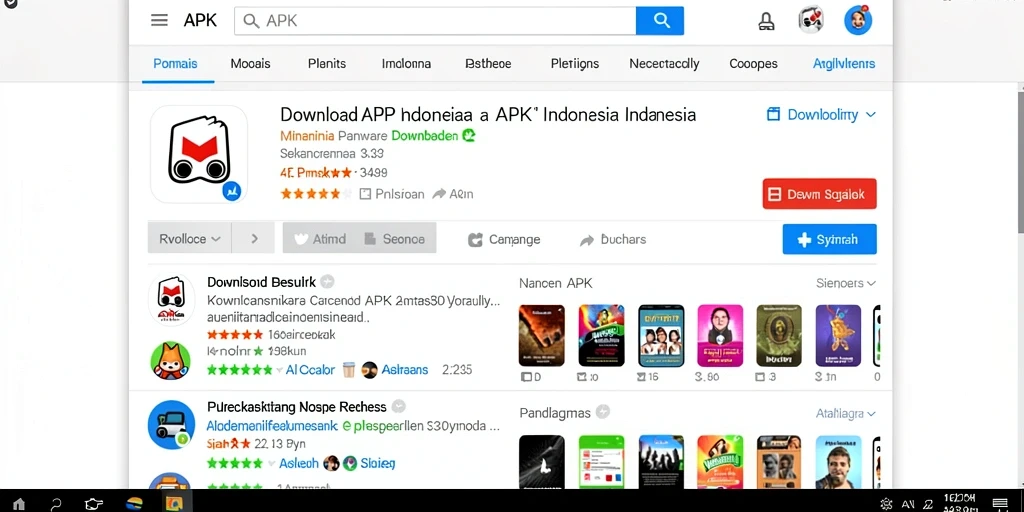Expand the Sienoers dropdown
Image resolution: width=1024 pixels, height=512 pixels.
846,283
